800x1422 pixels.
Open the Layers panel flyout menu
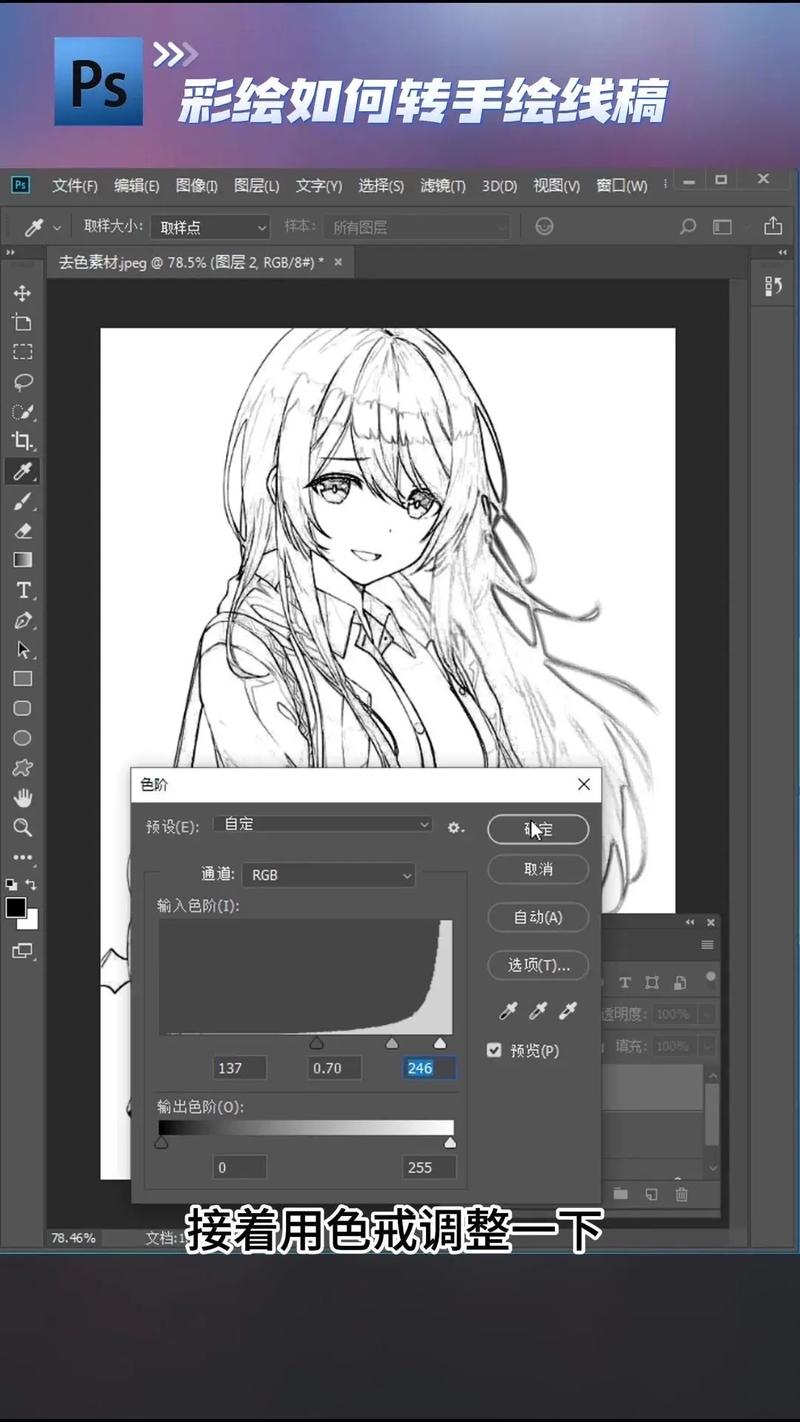pos(708,945)
